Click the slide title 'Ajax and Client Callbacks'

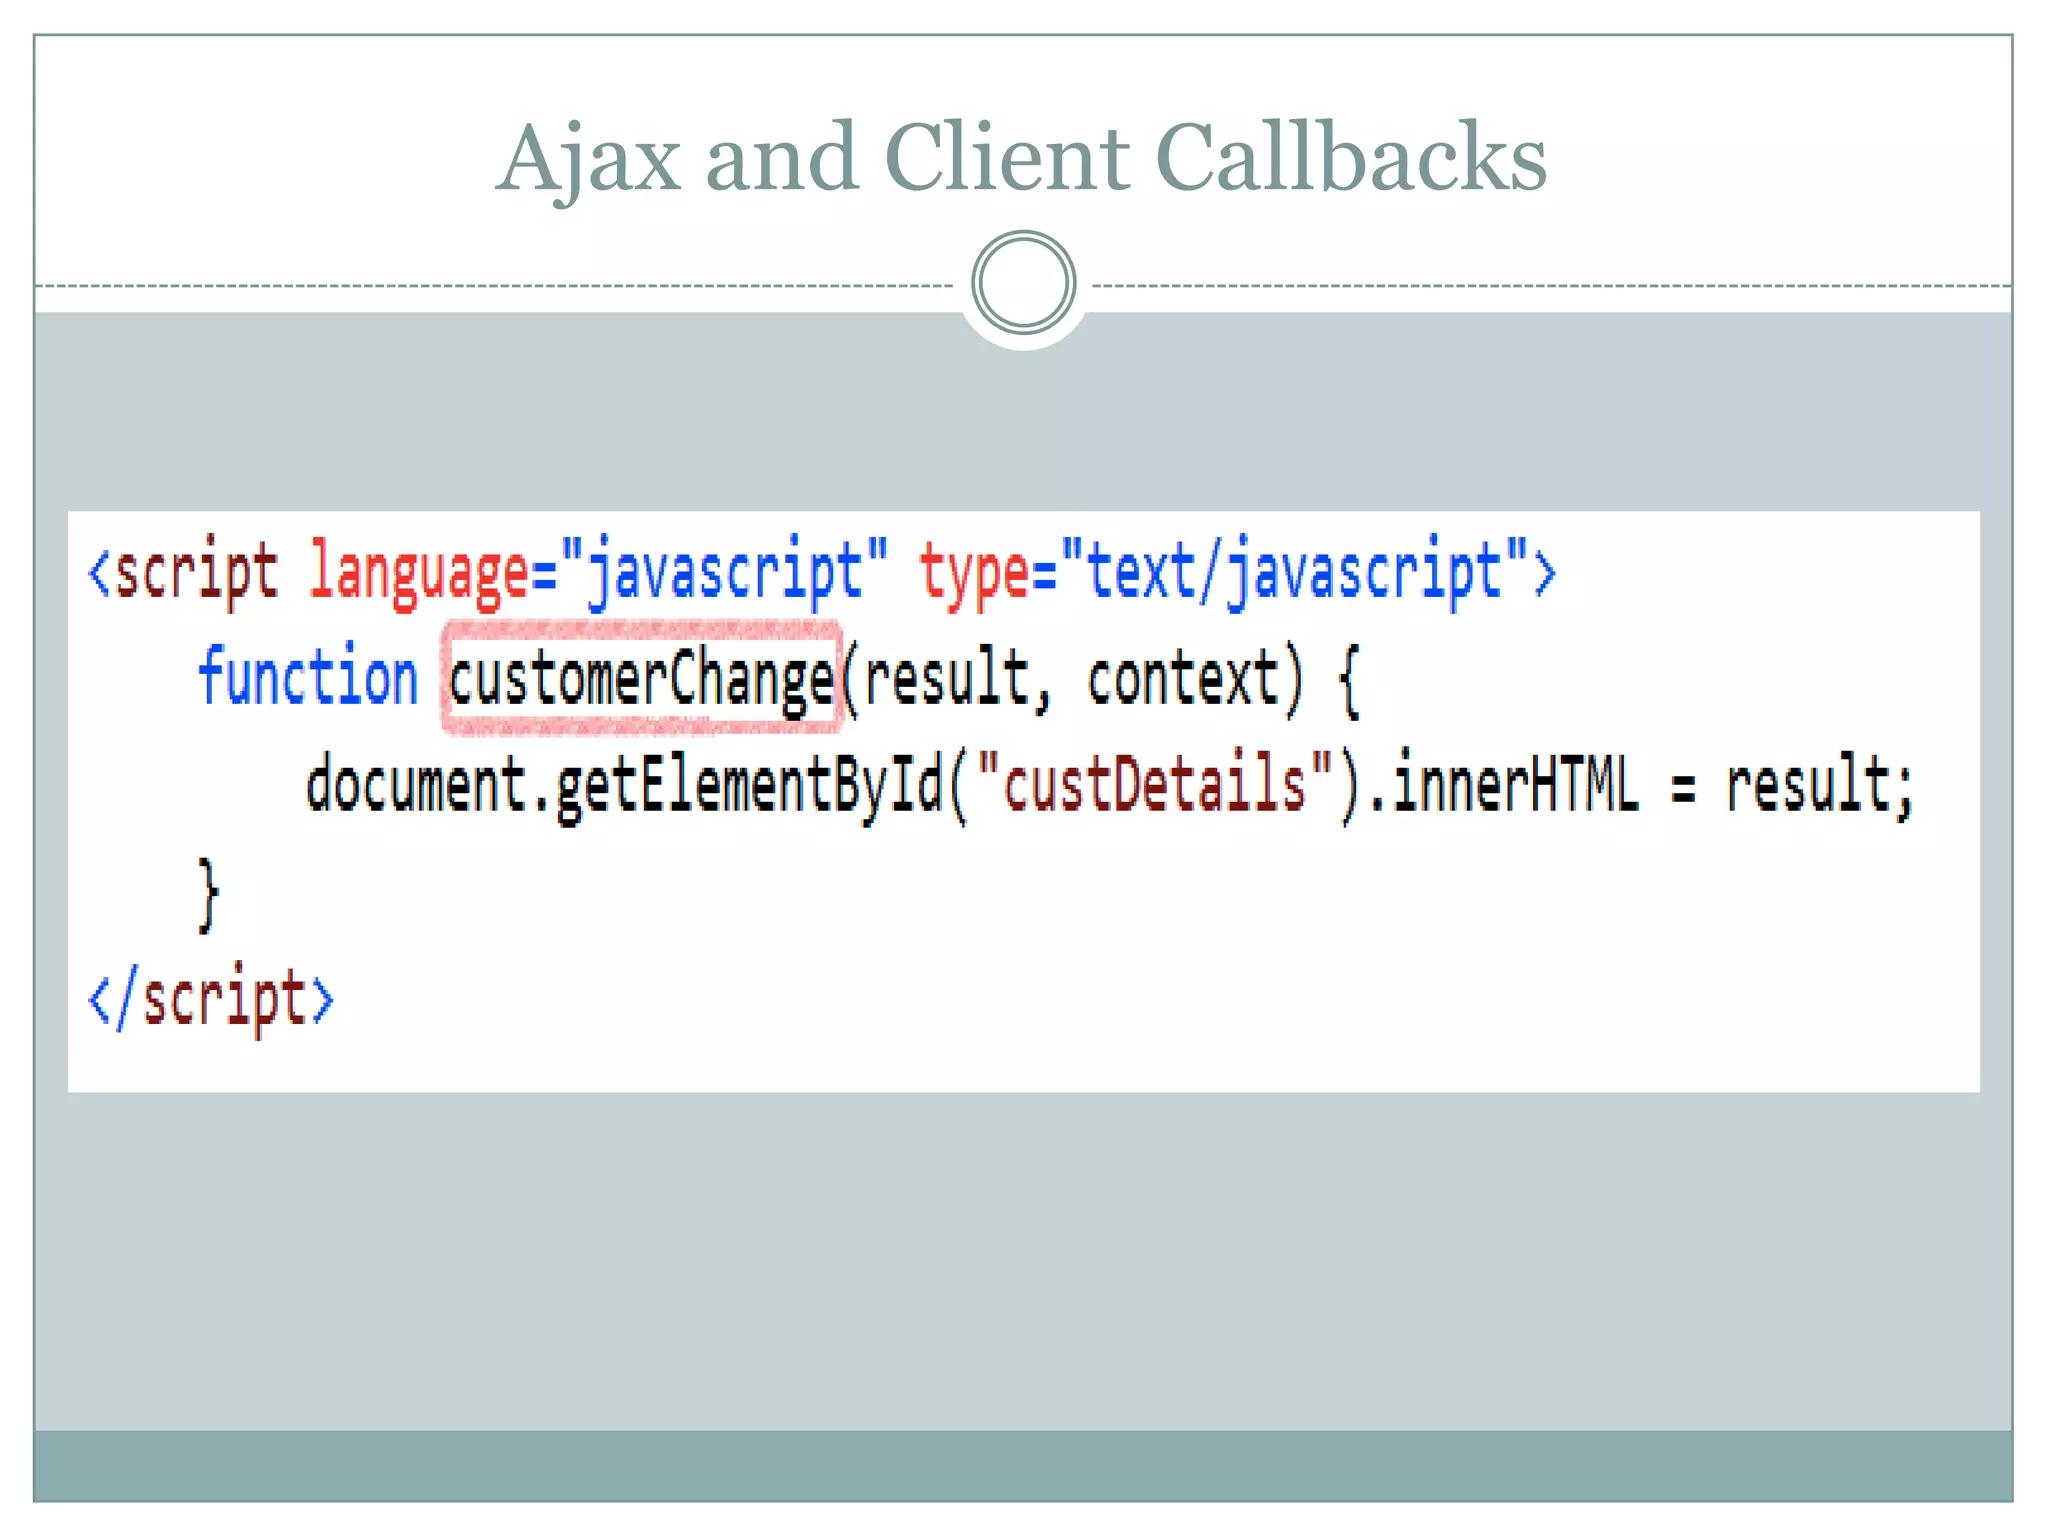click(1022, 158)
